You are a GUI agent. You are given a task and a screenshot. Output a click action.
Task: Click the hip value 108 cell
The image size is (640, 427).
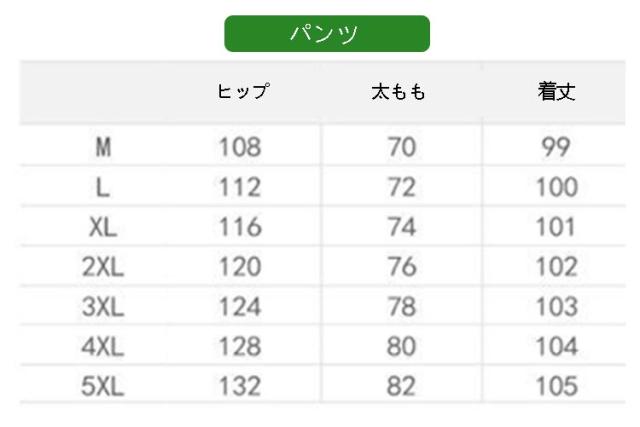point(240,148)
